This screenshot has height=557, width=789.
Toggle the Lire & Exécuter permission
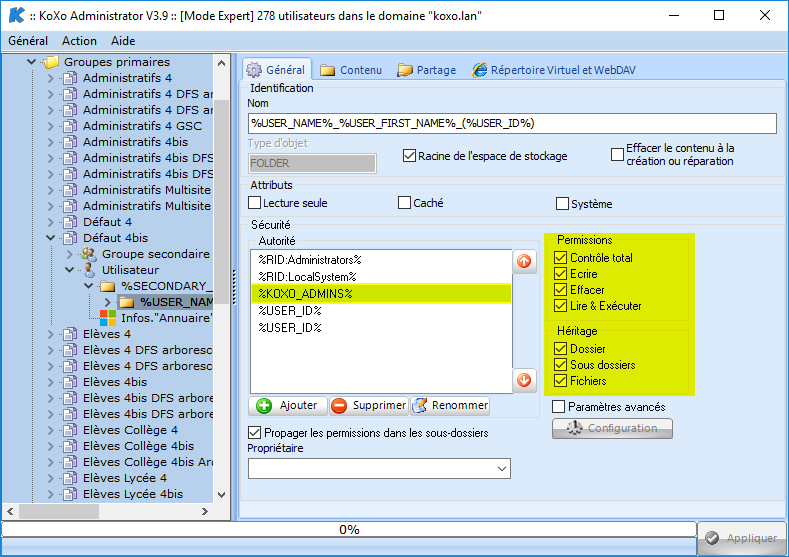[x=560, y=306]
